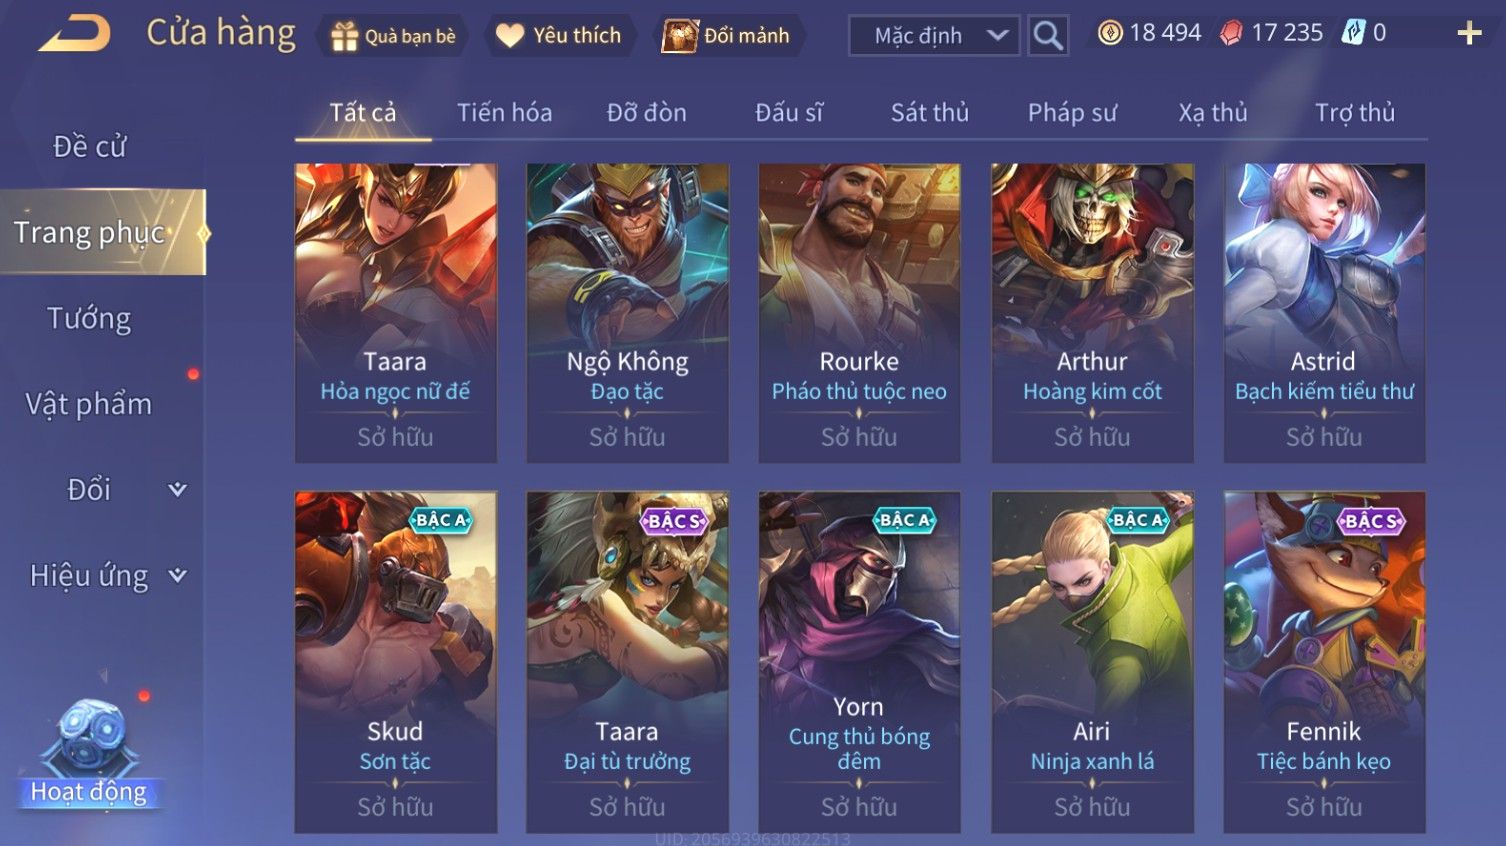Open the Mặc định sort dropdown
The width and height of the screenshot is (1506, 846).
[934, 36]
